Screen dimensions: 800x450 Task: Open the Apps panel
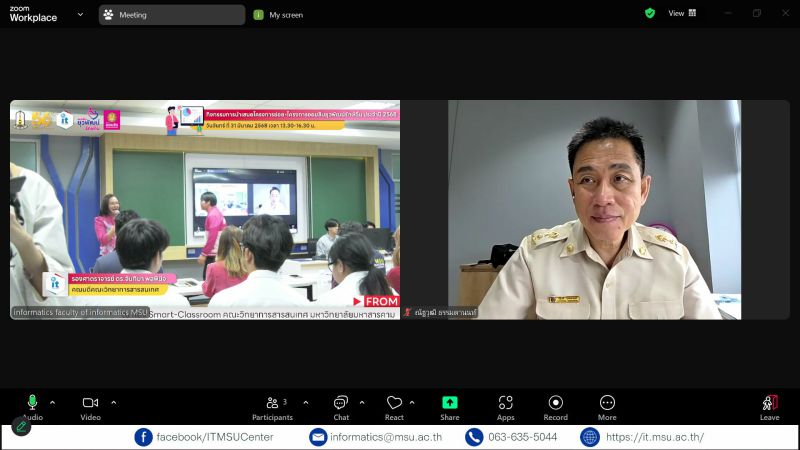(505, 403)
